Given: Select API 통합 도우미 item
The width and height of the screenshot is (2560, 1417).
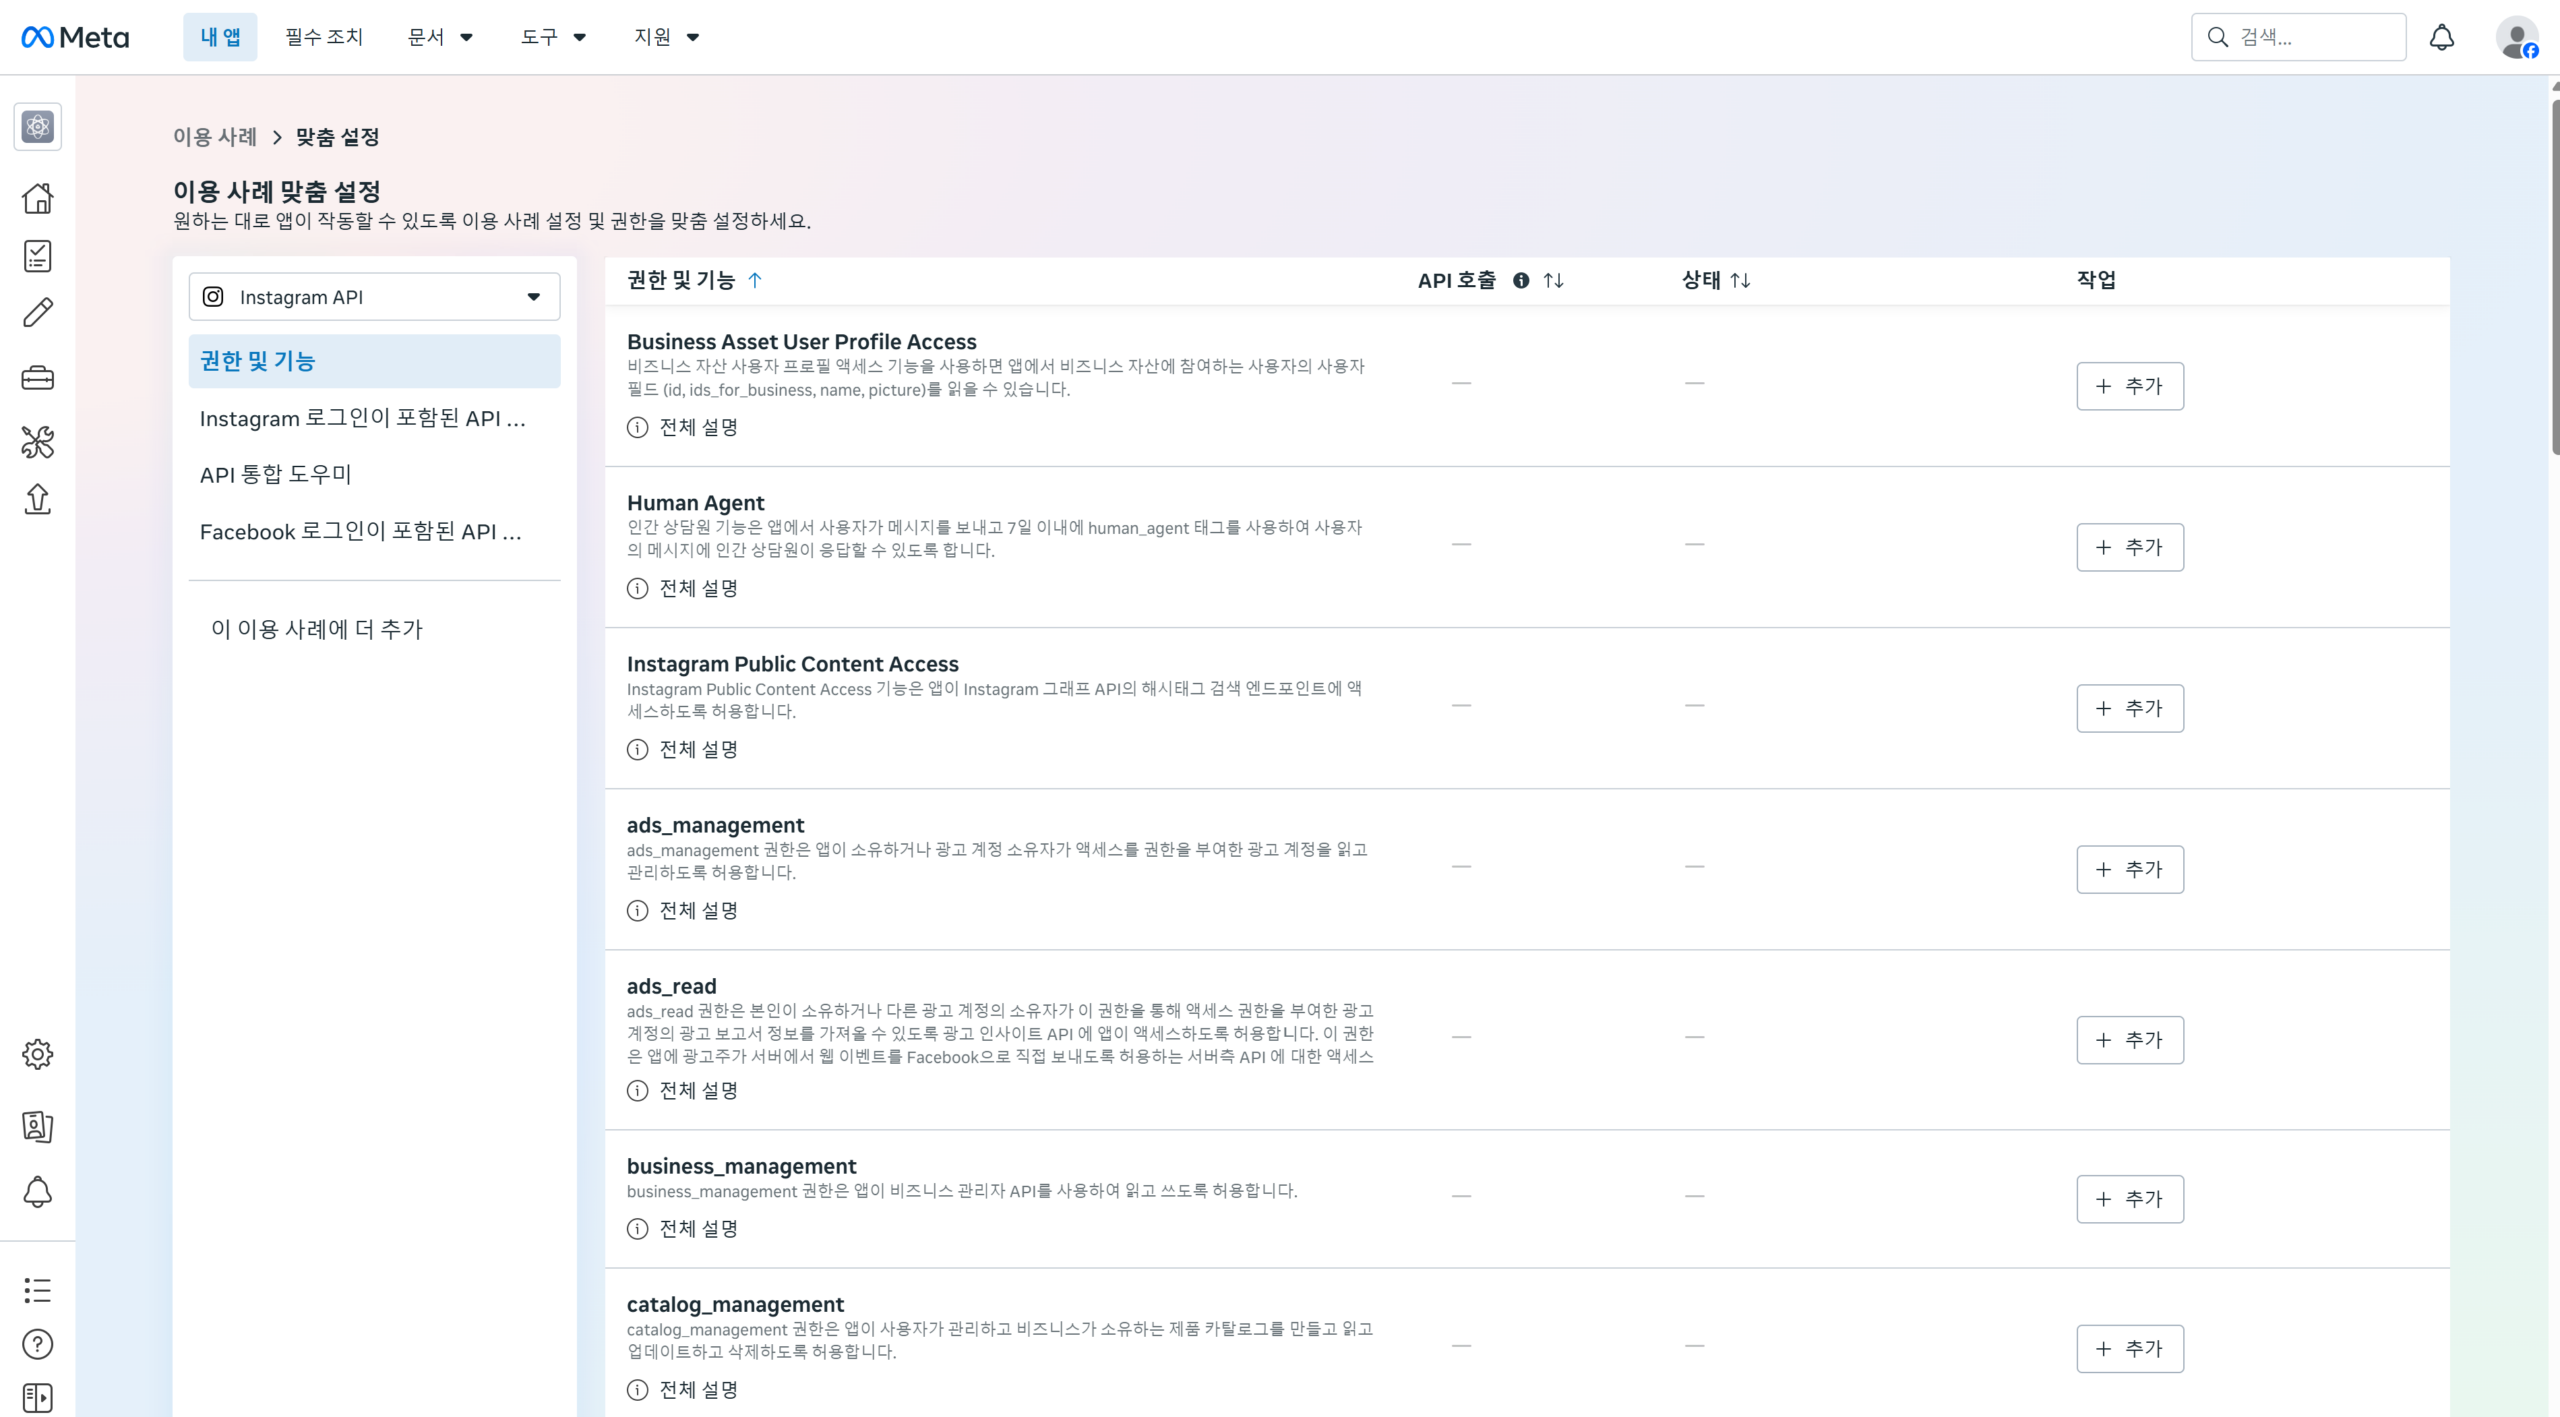Looking at the screenshot, I should [x=374, y=474].
